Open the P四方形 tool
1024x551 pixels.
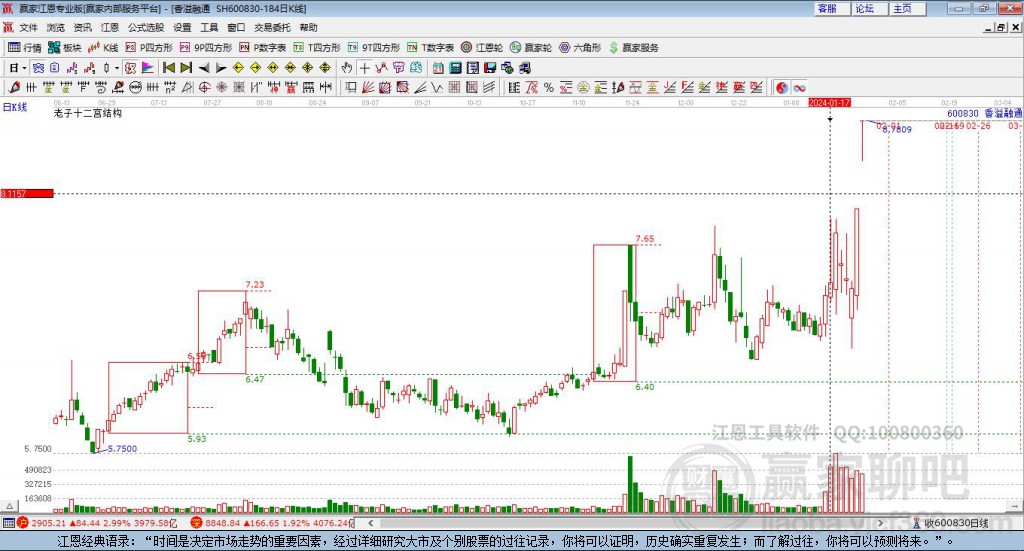tap(149, 48)
